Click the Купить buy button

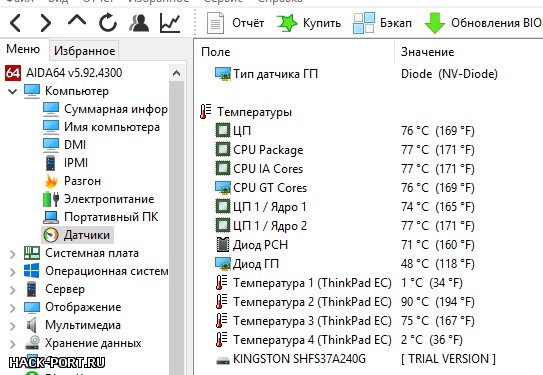point(309,23)
